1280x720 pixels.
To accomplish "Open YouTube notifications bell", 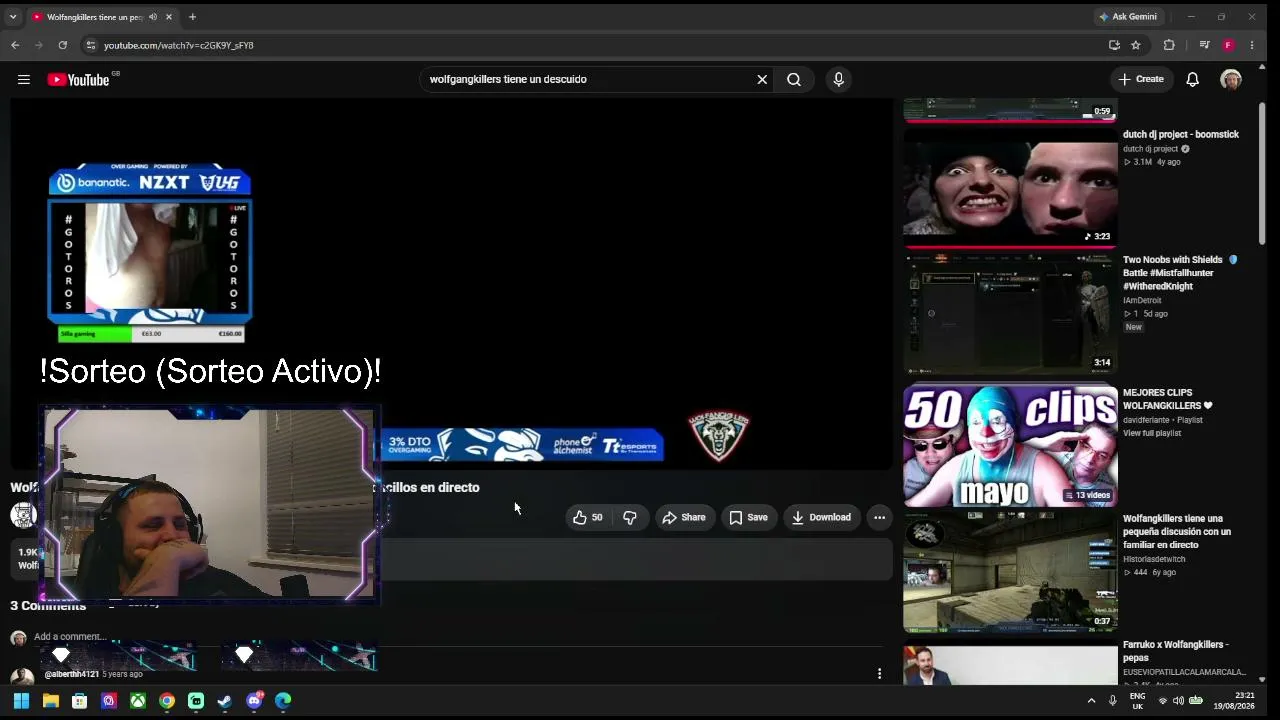I will (x=1192, y=79).
